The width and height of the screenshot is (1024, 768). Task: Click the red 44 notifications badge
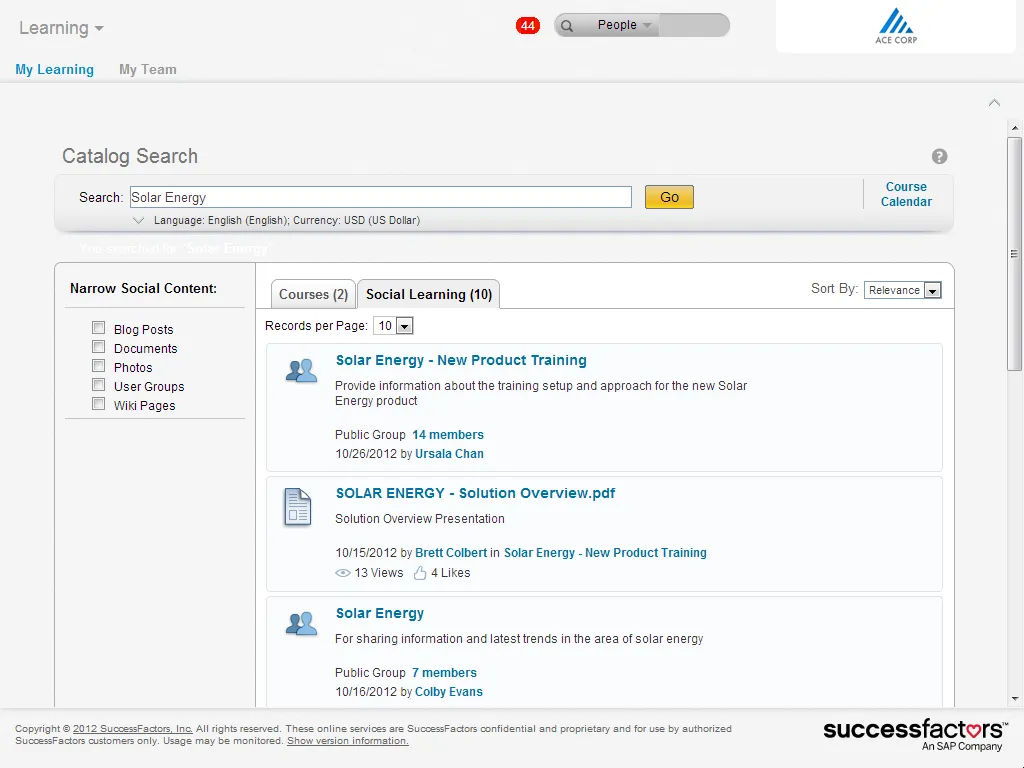528,25
